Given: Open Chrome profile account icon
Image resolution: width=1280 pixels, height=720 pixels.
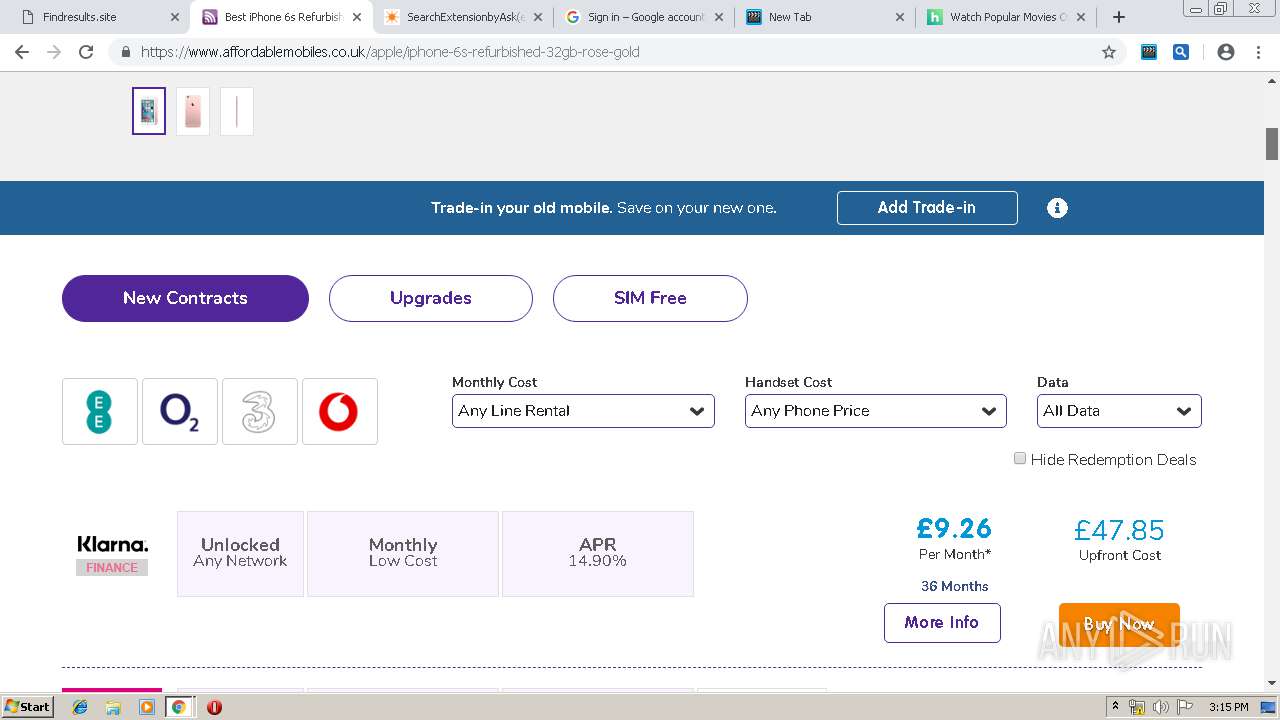Looking at the screenshot, I should click(x=1226, y=52).
